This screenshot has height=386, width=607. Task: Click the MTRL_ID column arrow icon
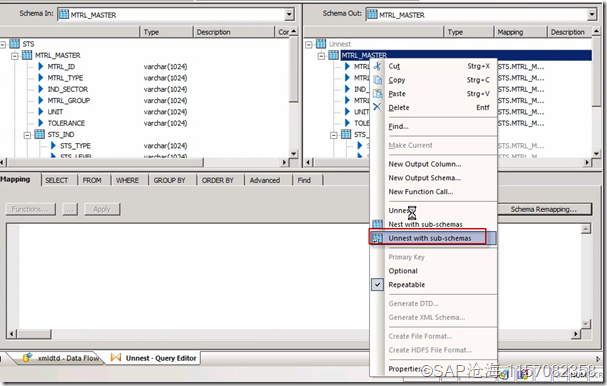[41, 67]
